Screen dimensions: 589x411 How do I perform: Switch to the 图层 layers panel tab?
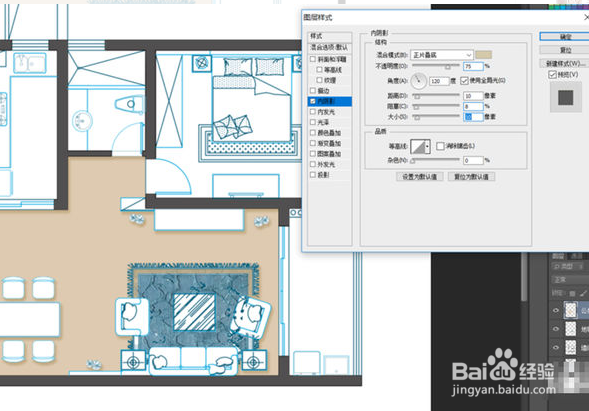click(558, 256)
